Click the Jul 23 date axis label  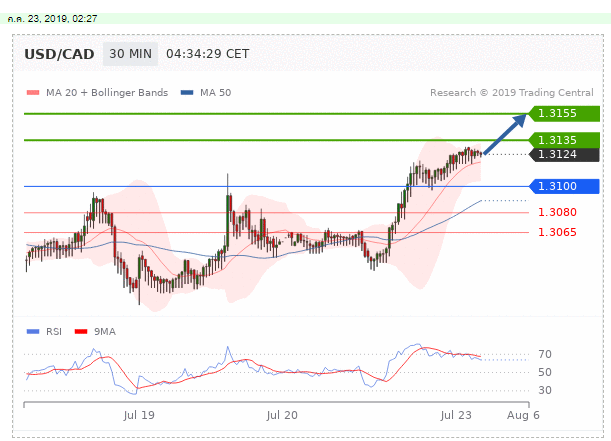click(x=456, y=415)
